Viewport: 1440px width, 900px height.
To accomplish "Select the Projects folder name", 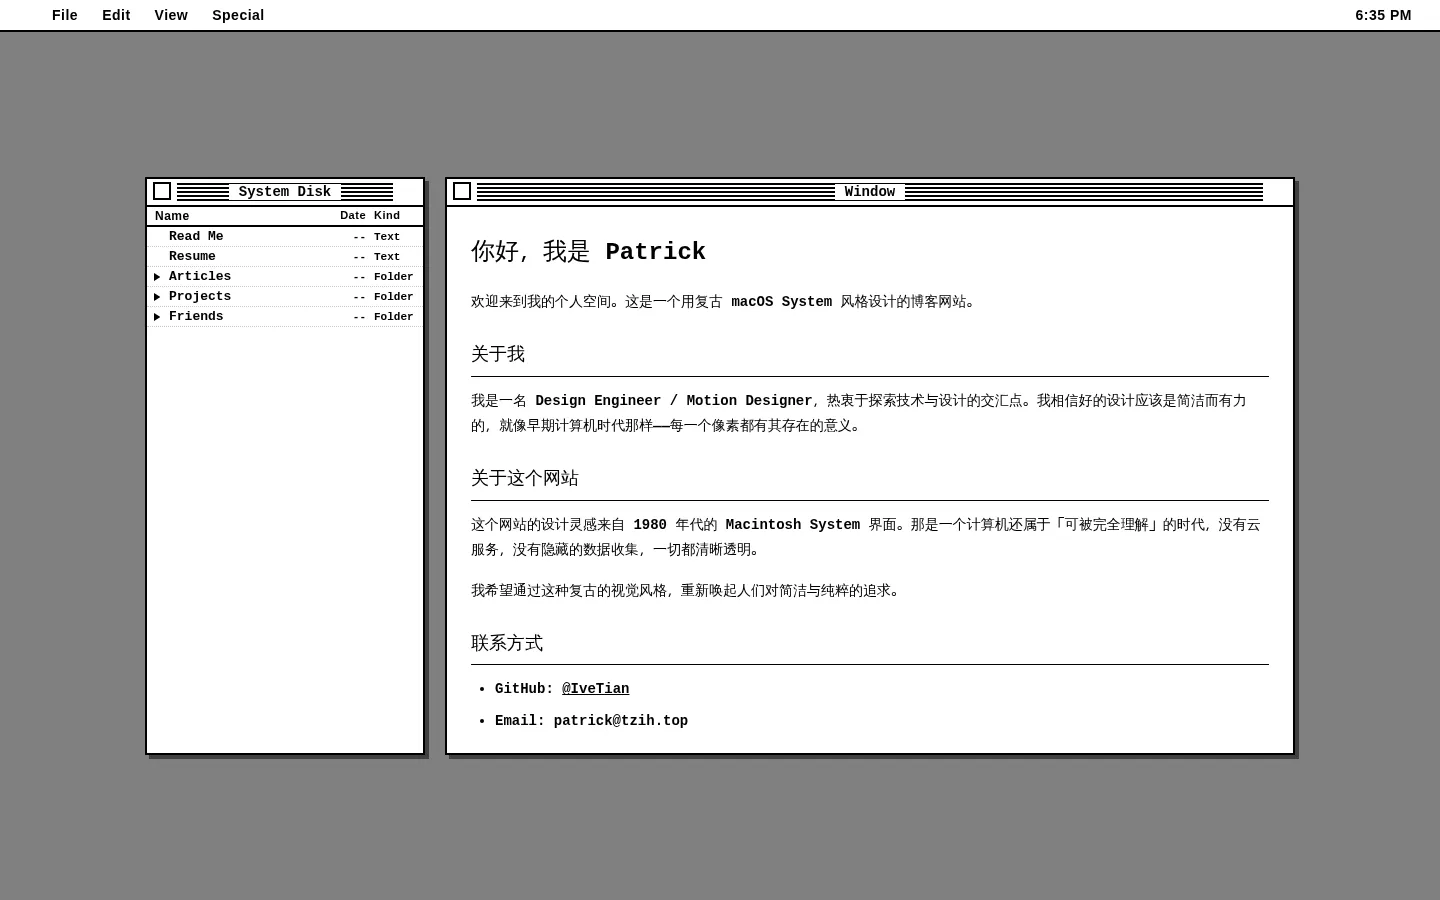I will coord(200,297).
